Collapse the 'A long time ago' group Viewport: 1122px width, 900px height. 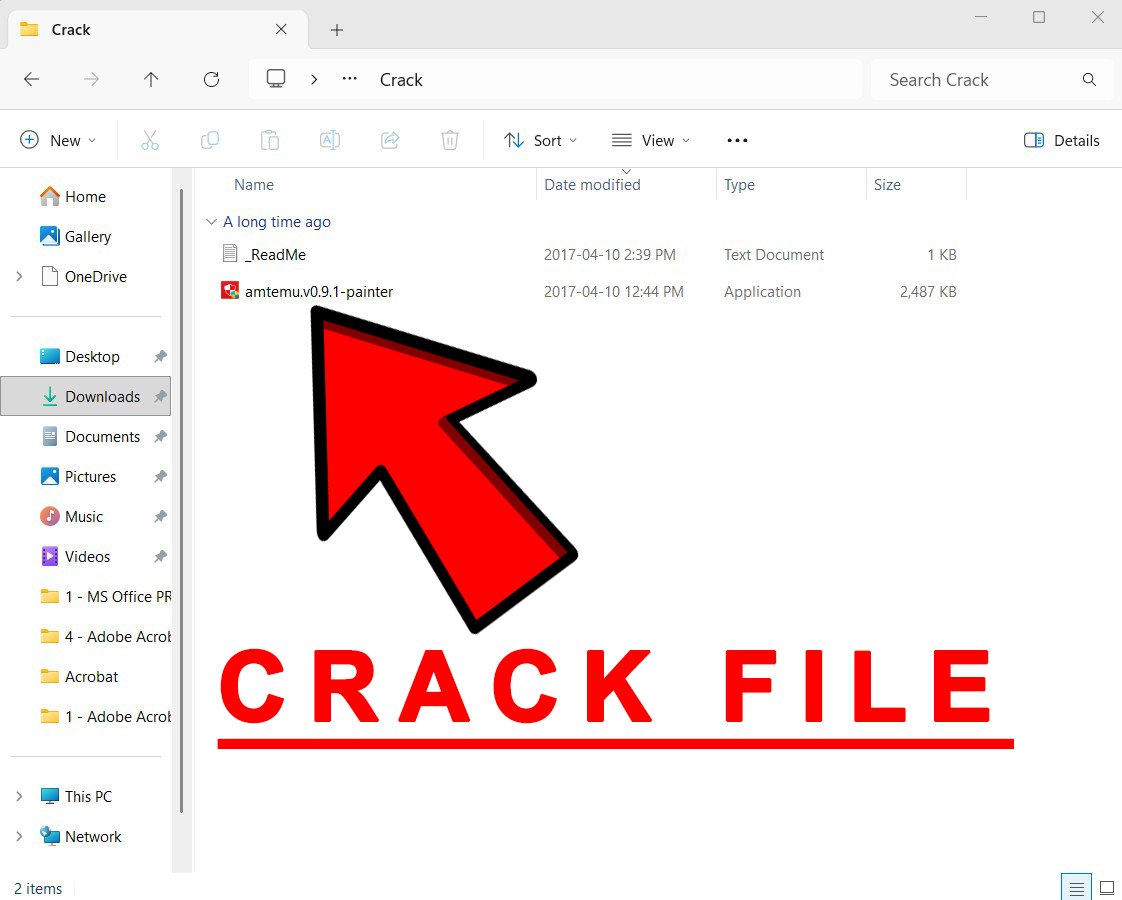pos(211,222)
